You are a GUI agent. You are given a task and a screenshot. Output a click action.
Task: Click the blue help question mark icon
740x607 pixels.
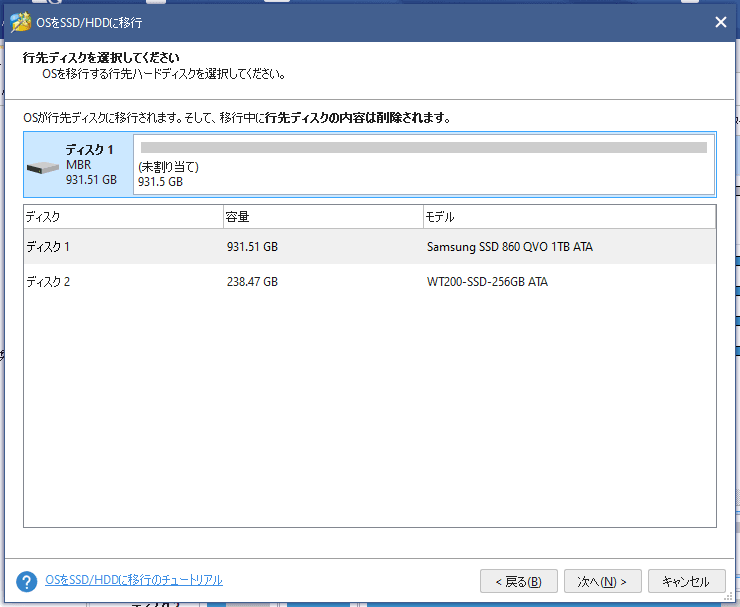tap(27, 581)
